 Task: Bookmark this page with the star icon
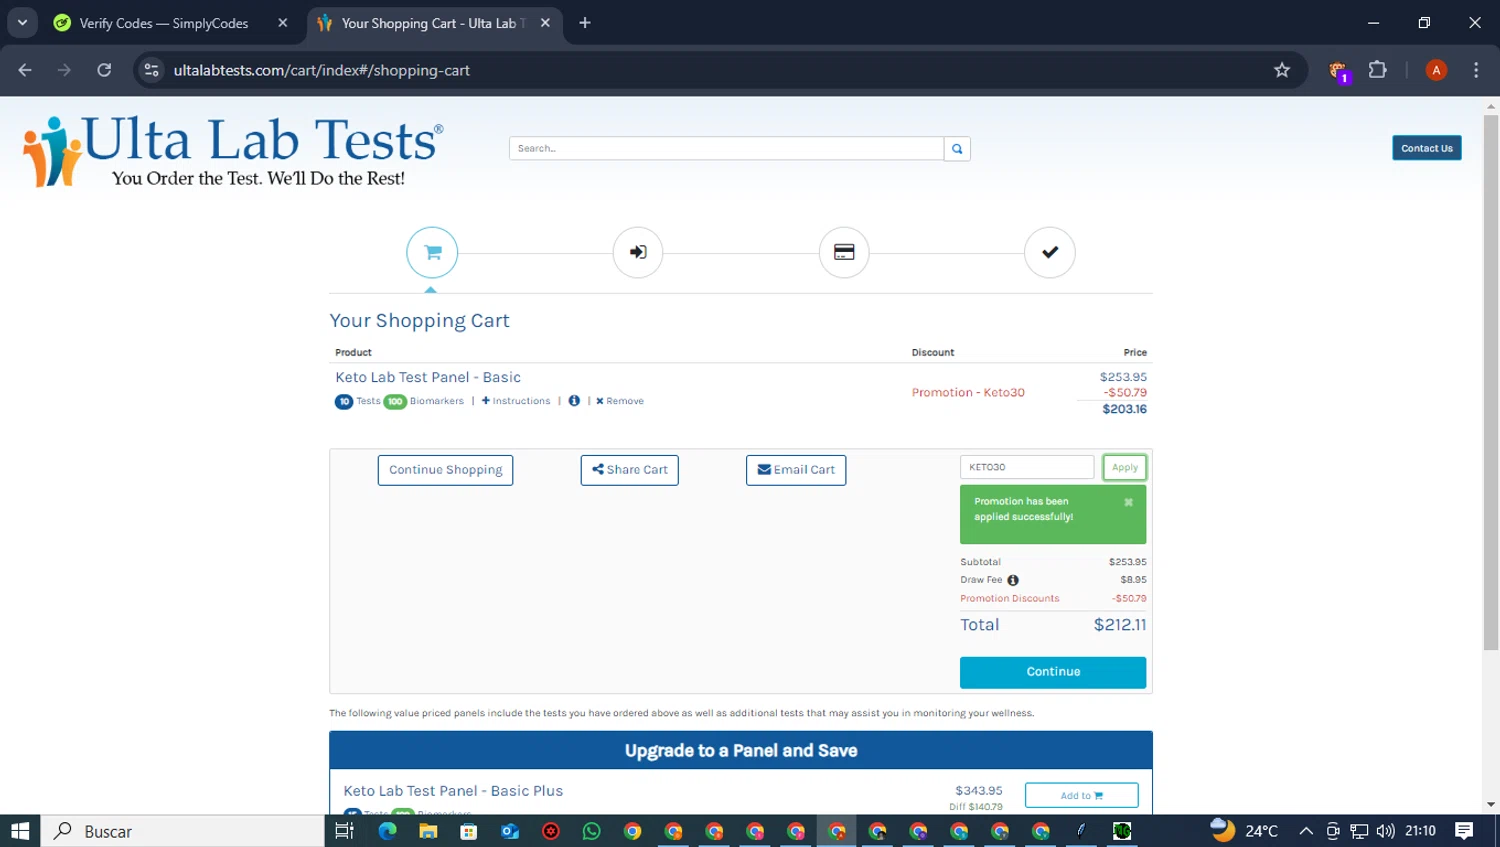pos(1282,70)
